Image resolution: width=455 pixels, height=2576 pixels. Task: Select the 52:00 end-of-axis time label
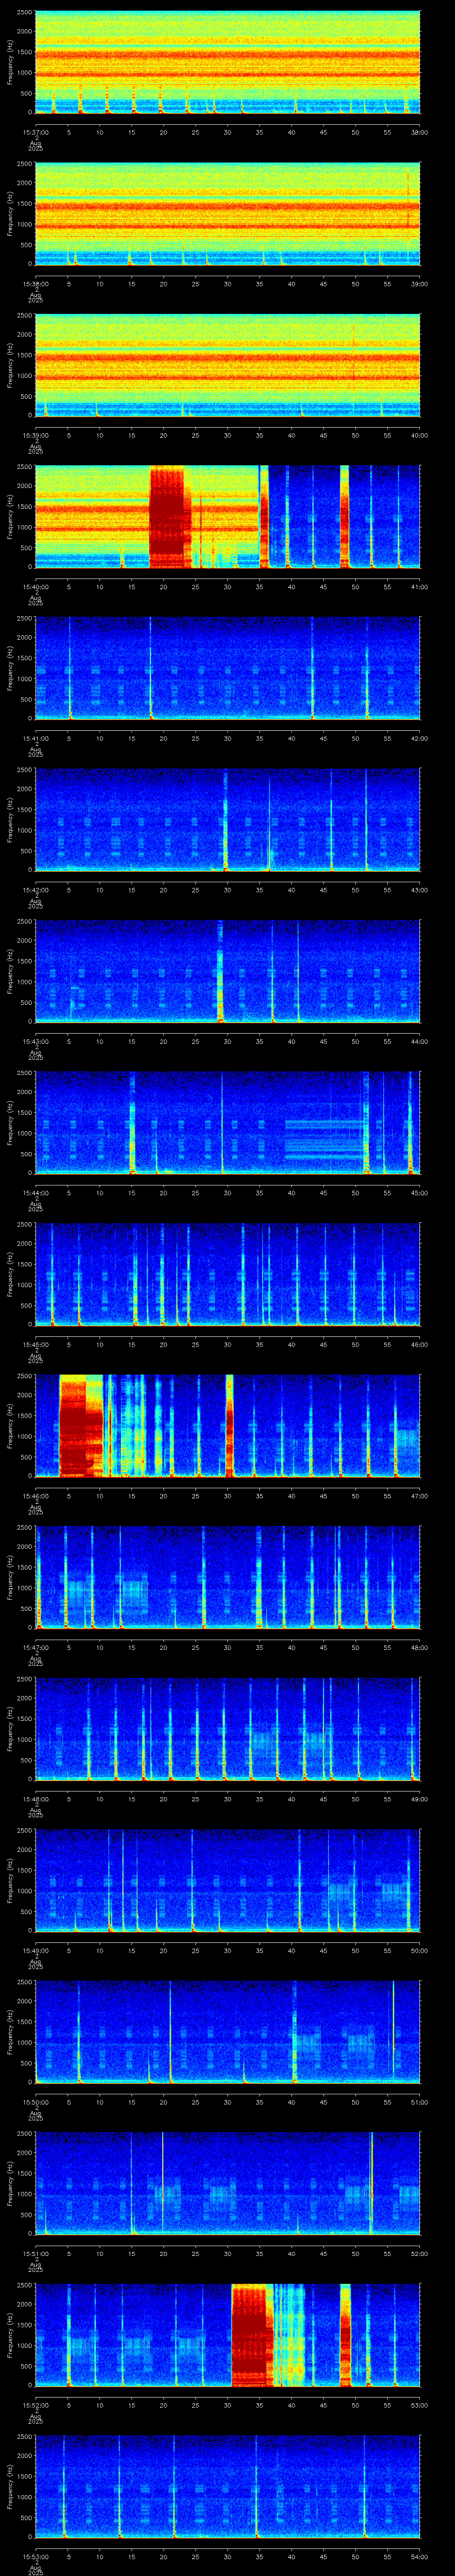pos(419,2253)
